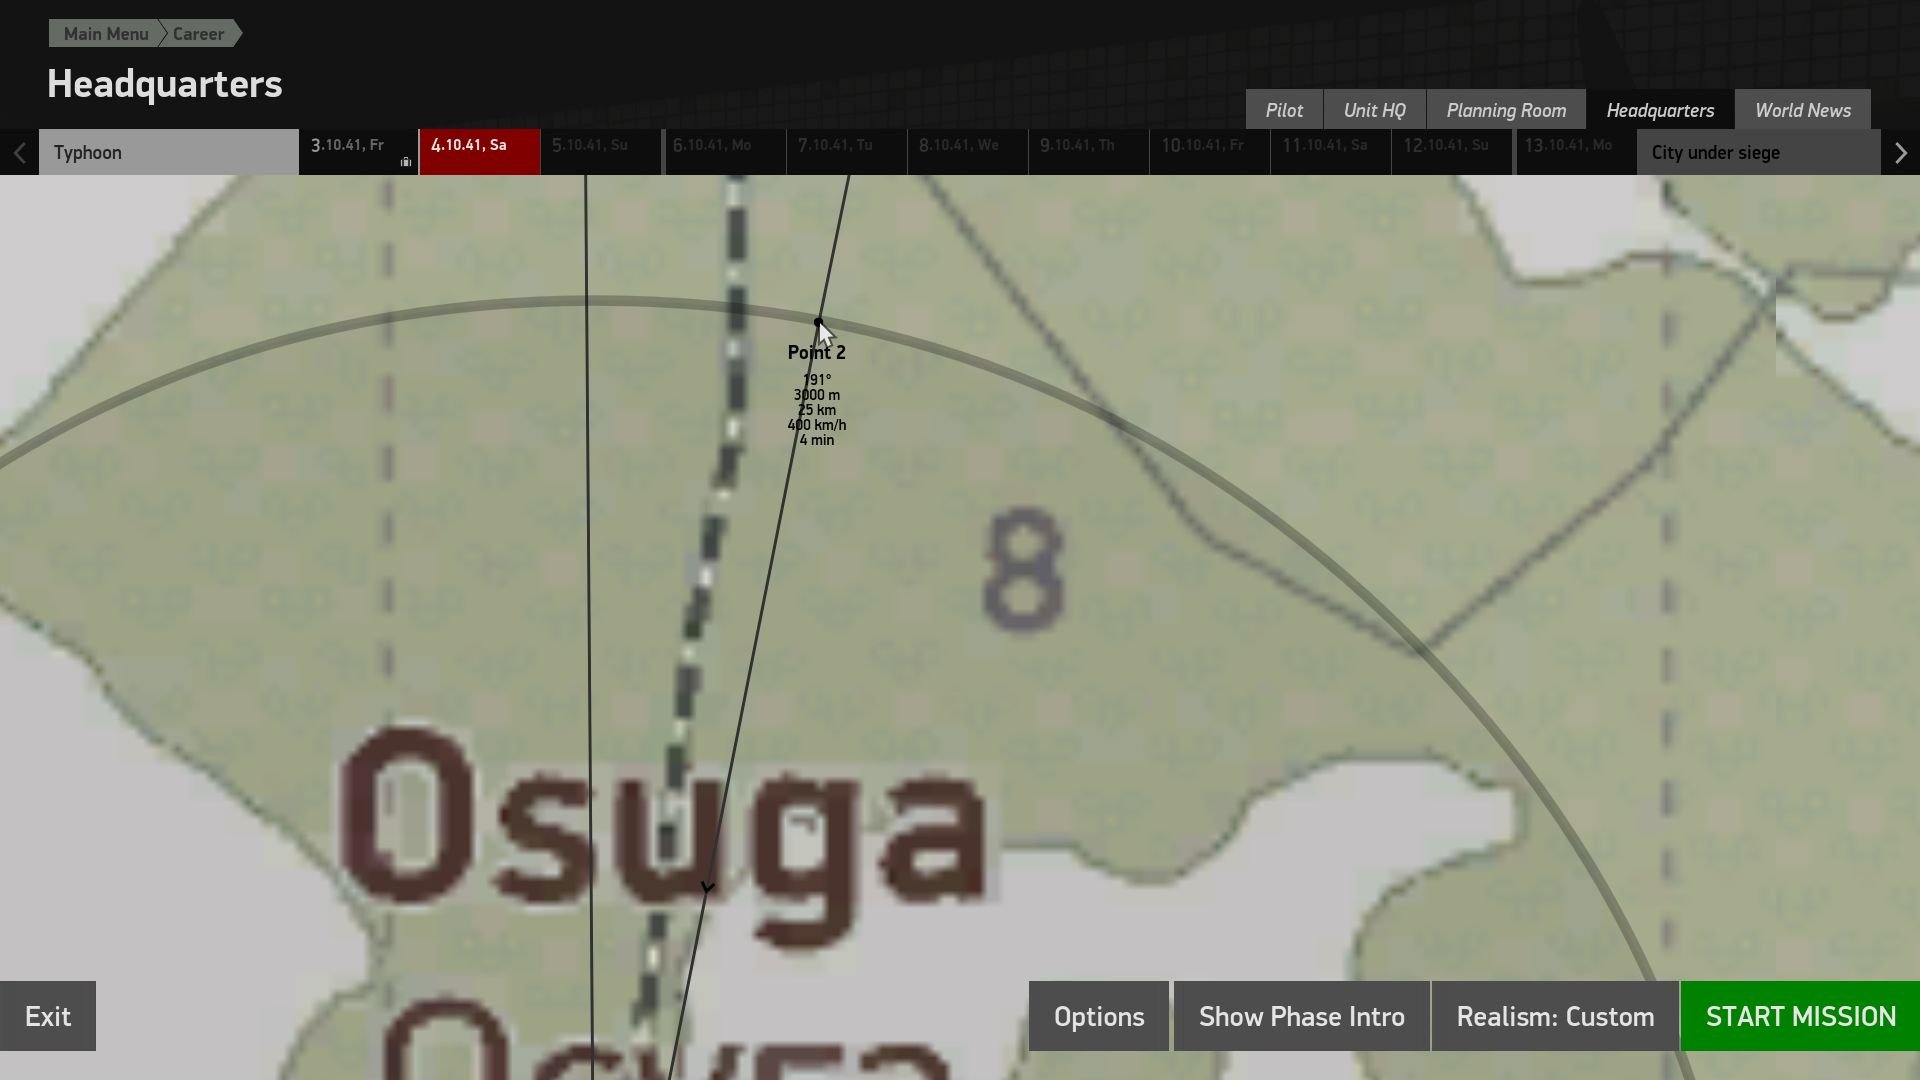Select the City under siege phase

(x=1759, y=152)
